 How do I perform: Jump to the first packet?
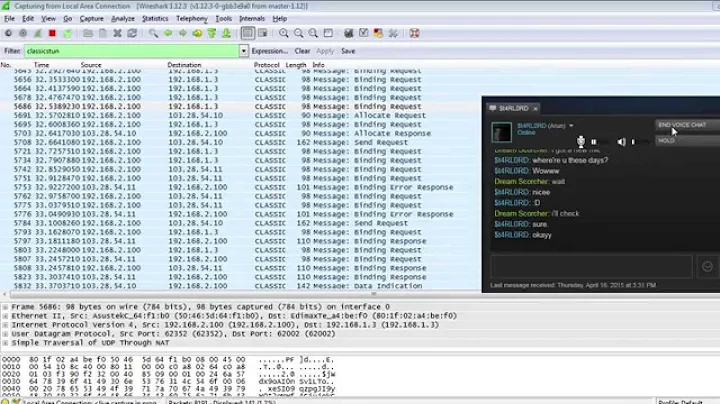click(212, 33)
